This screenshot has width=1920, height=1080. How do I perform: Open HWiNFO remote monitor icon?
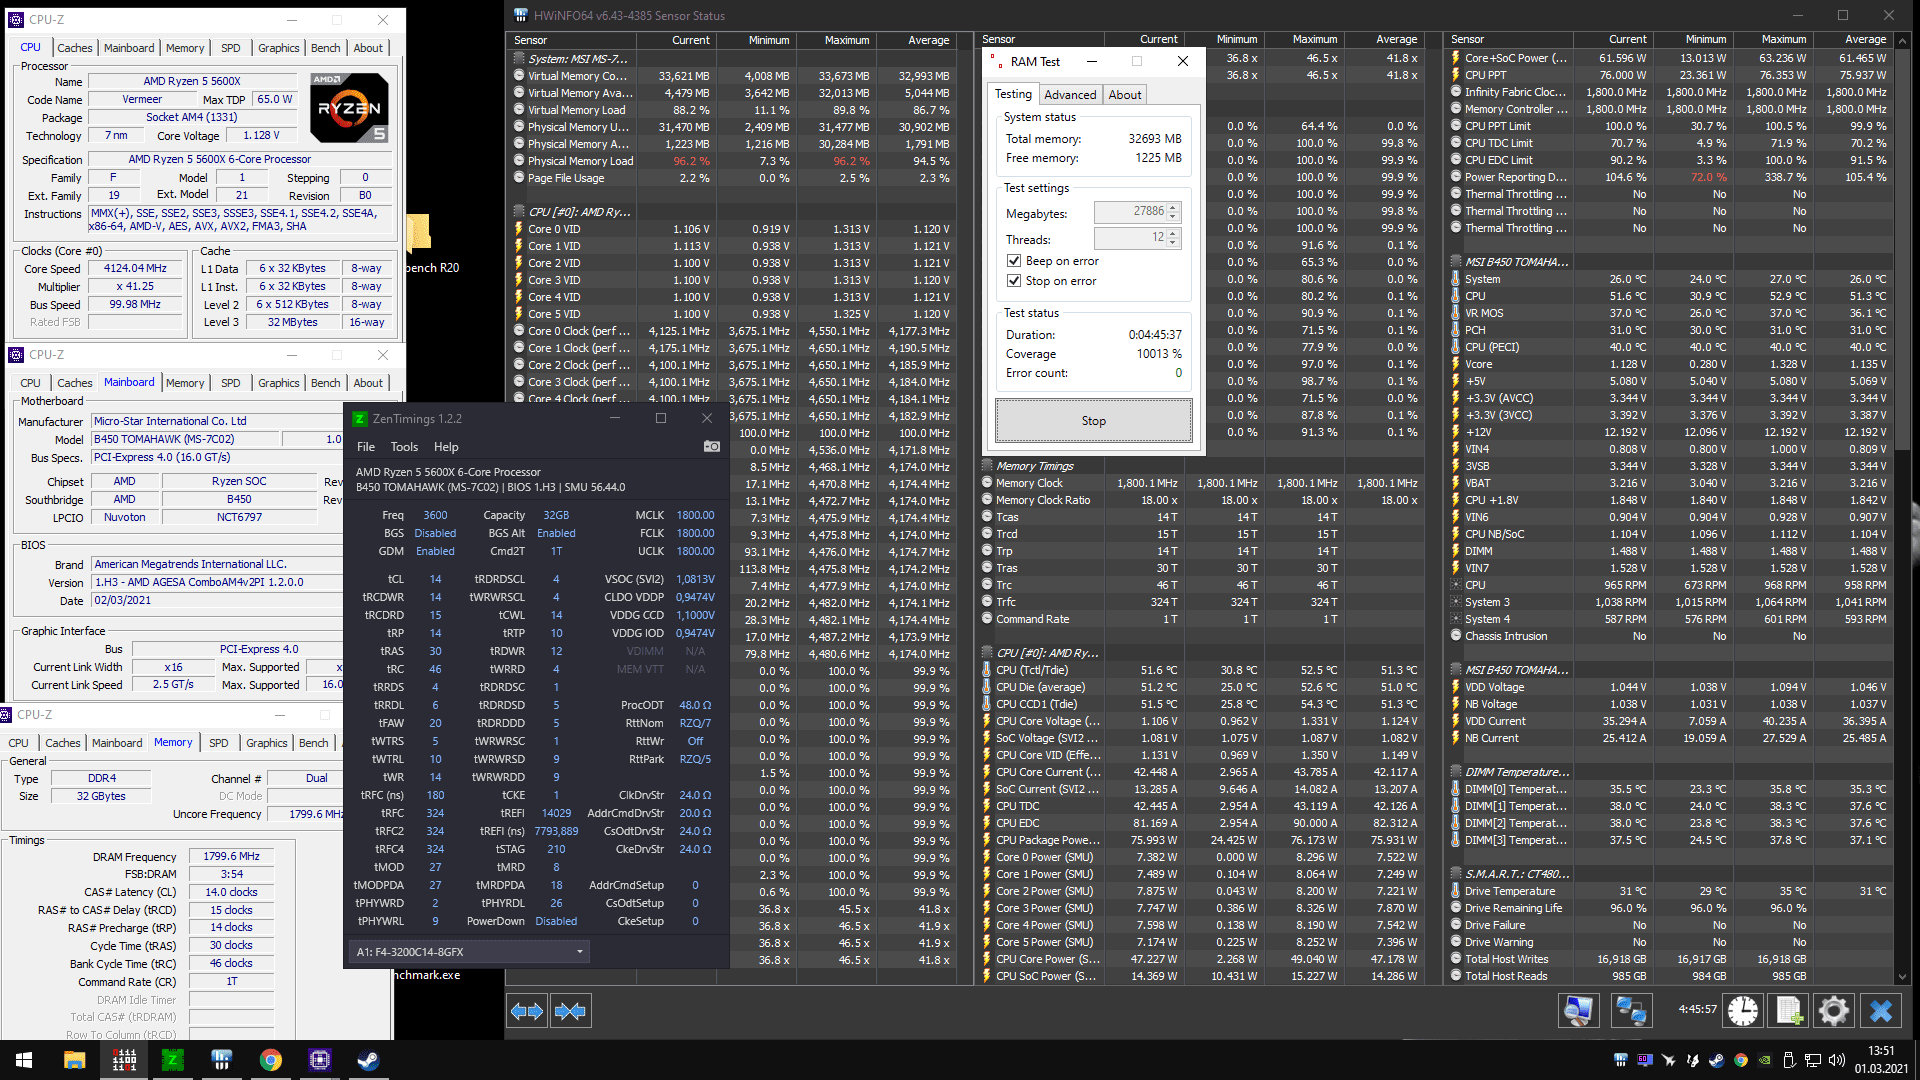1578,1011
